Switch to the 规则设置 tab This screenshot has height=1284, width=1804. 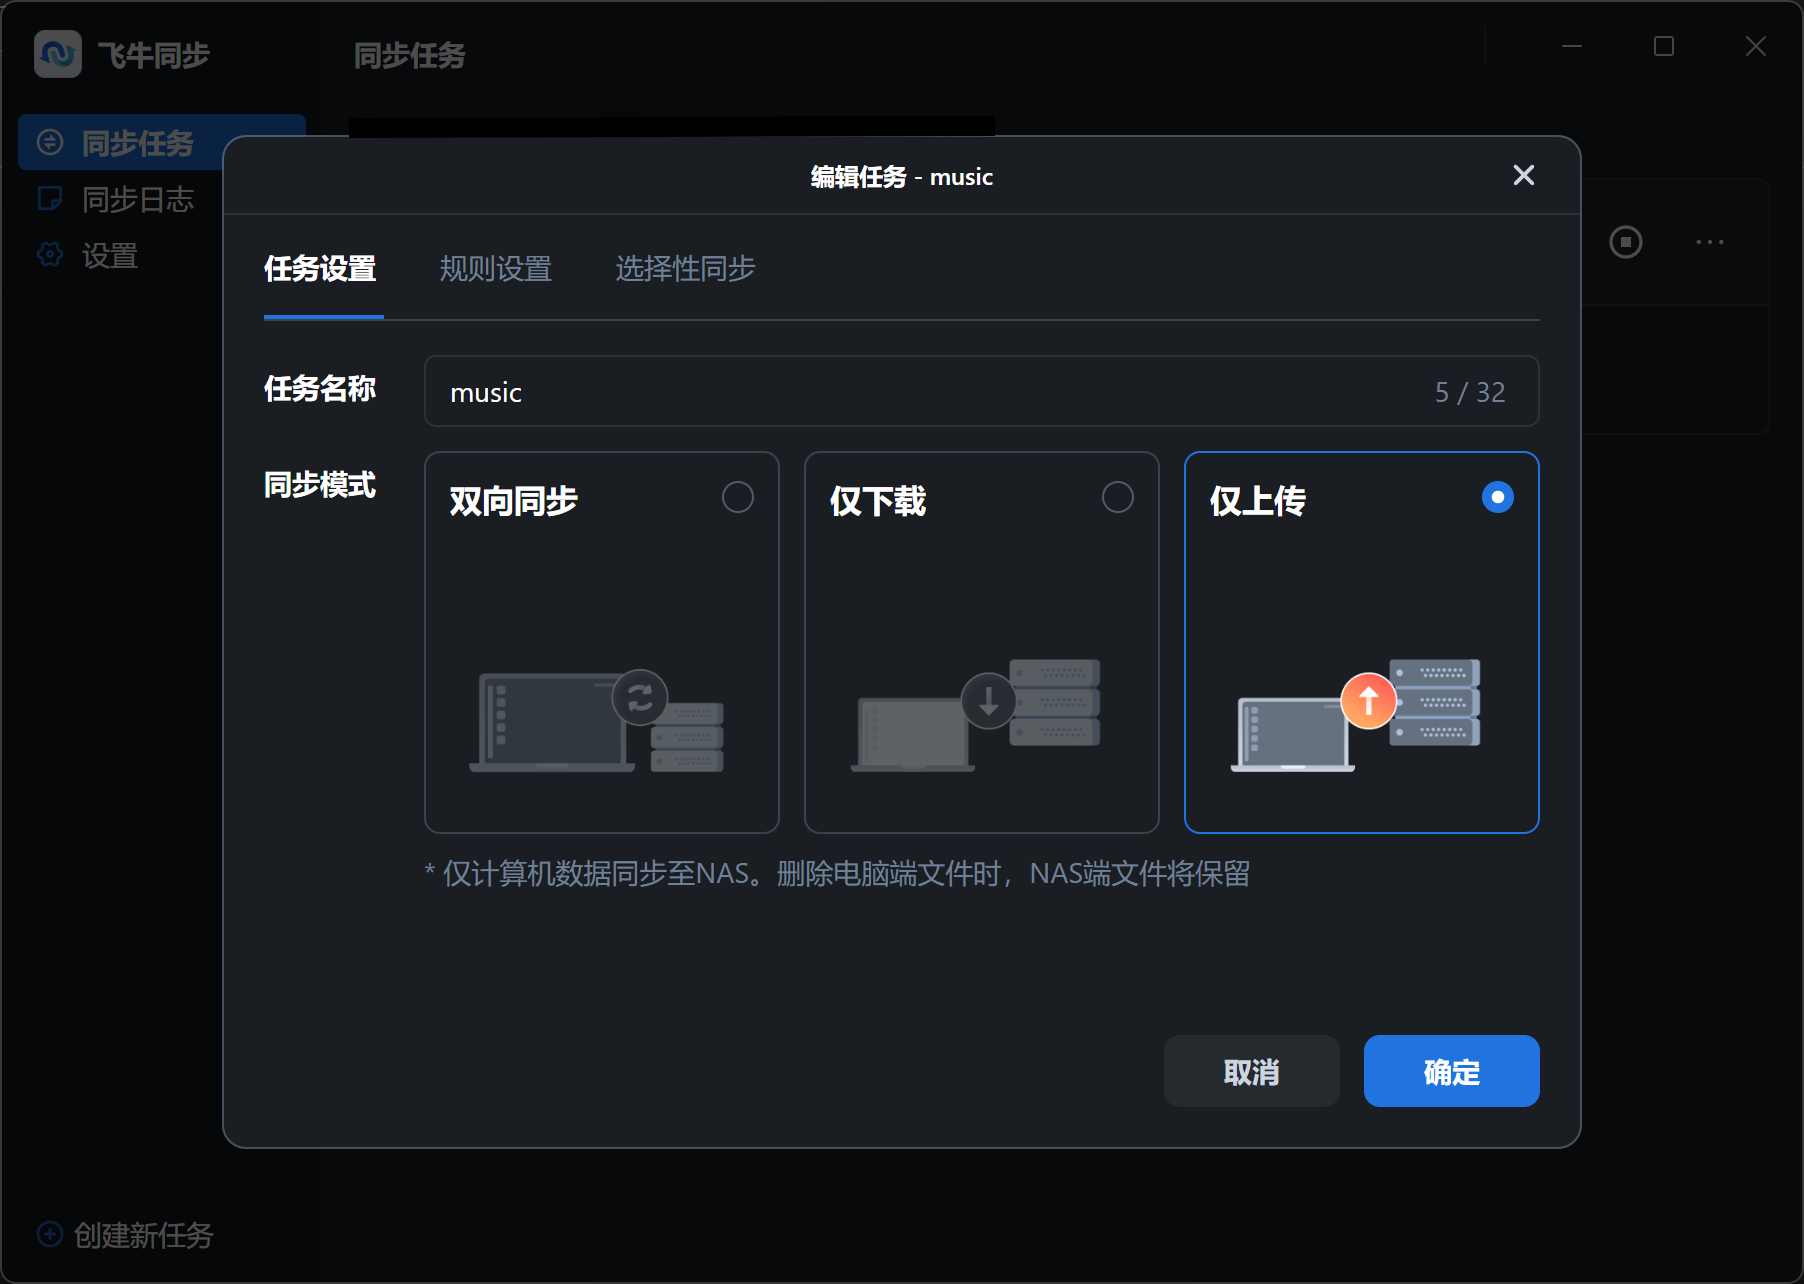tap(496, 269)
